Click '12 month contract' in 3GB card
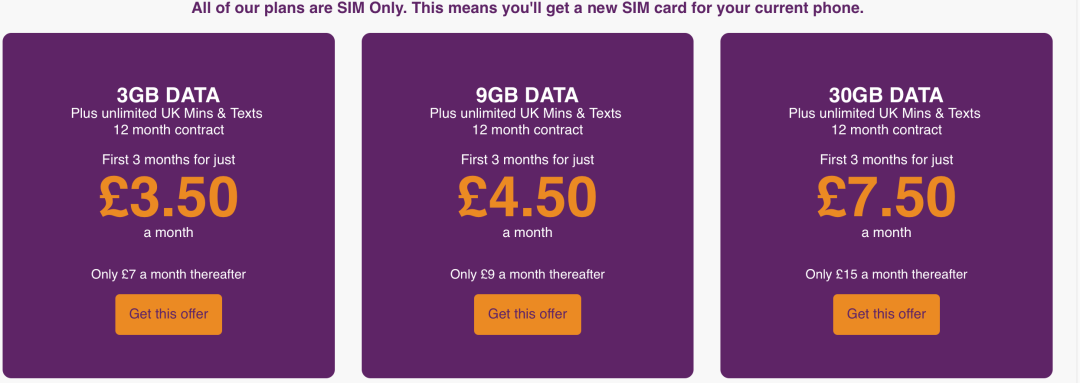This screenshot has height=383, width=1080. pos(168,130)
